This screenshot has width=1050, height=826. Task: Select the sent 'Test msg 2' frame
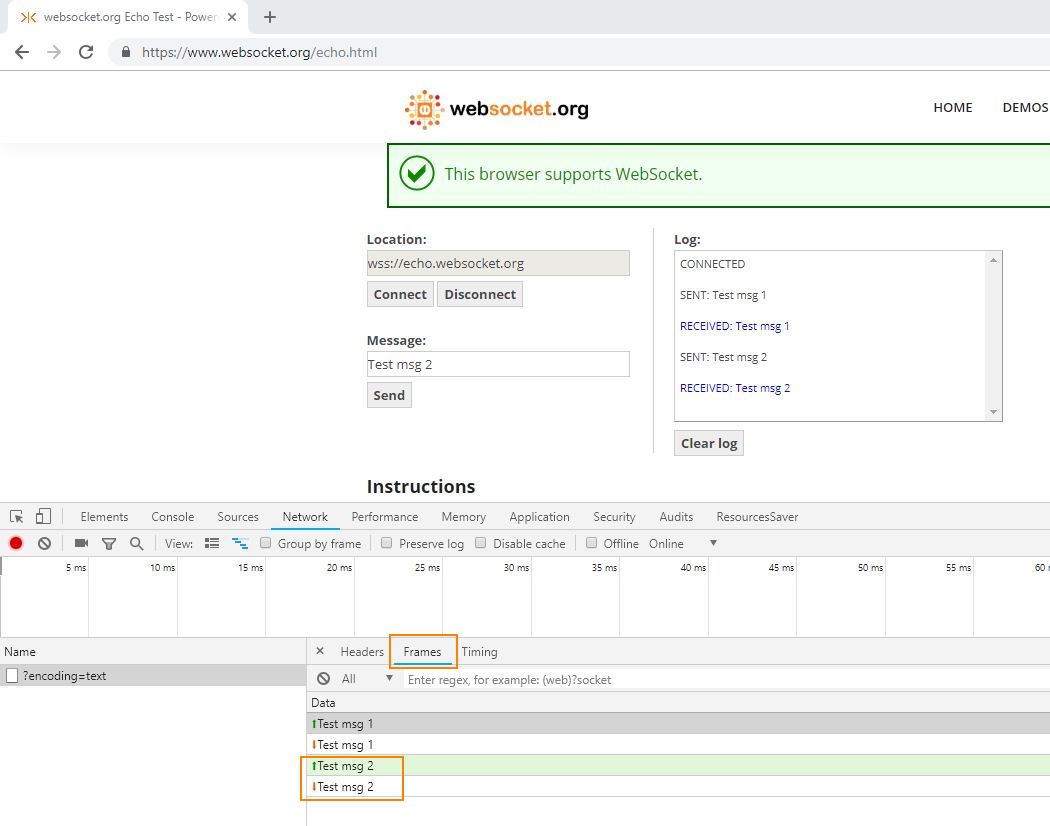point(678,766)
